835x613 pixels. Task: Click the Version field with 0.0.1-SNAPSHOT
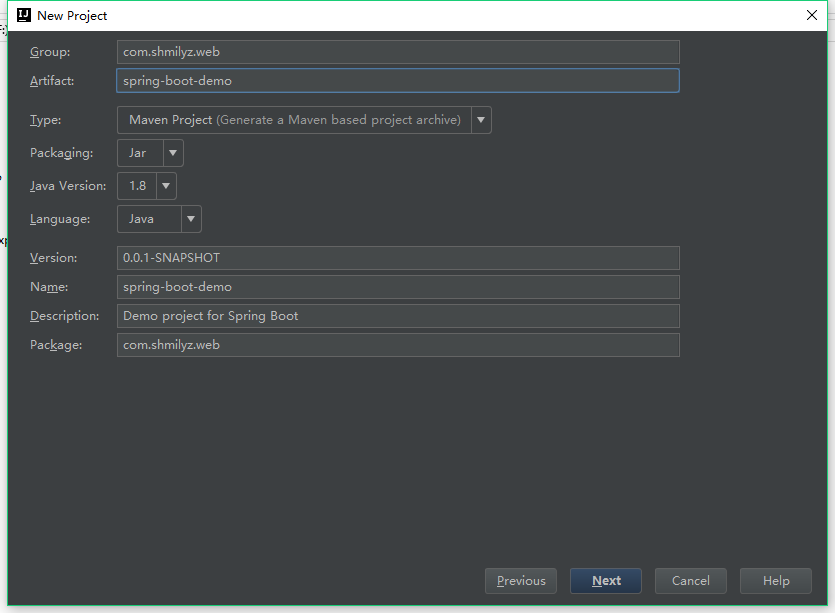tap(398, 258)
